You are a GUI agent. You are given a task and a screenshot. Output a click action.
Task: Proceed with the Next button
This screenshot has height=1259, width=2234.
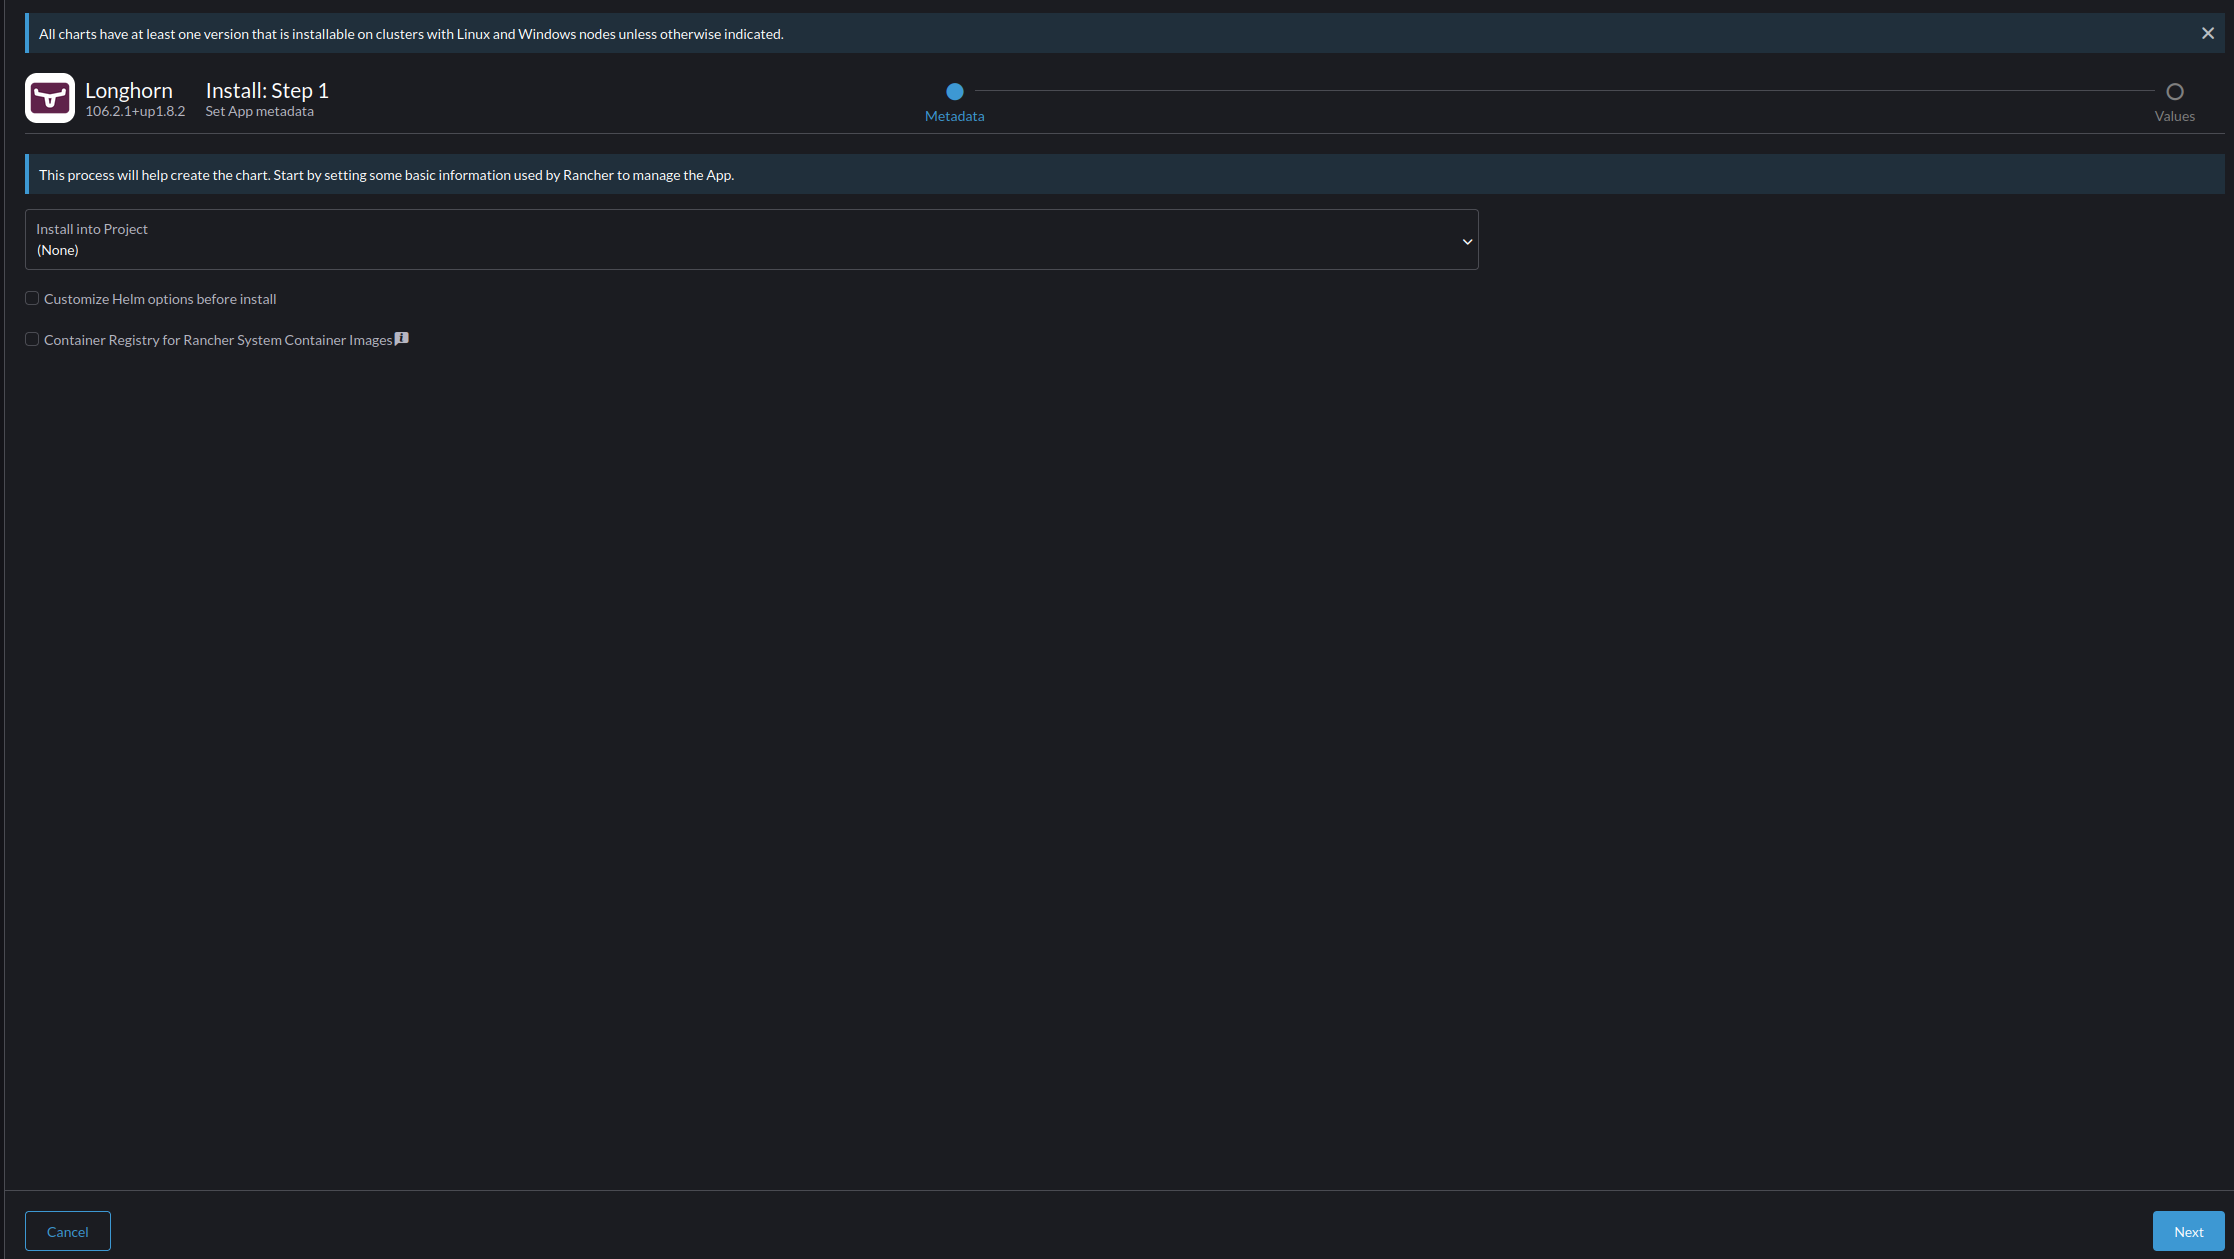coord(2188,1231)
